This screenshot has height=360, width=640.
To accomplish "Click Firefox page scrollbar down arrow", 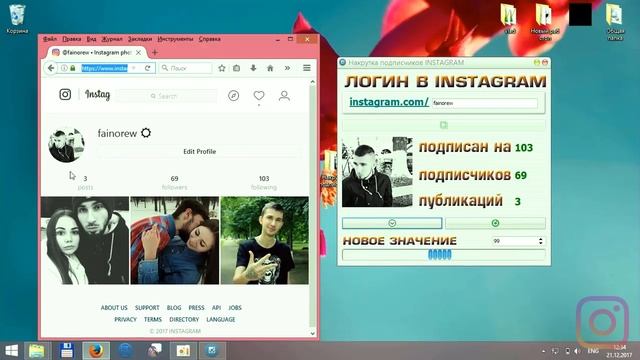I will (x=313, y=333).
